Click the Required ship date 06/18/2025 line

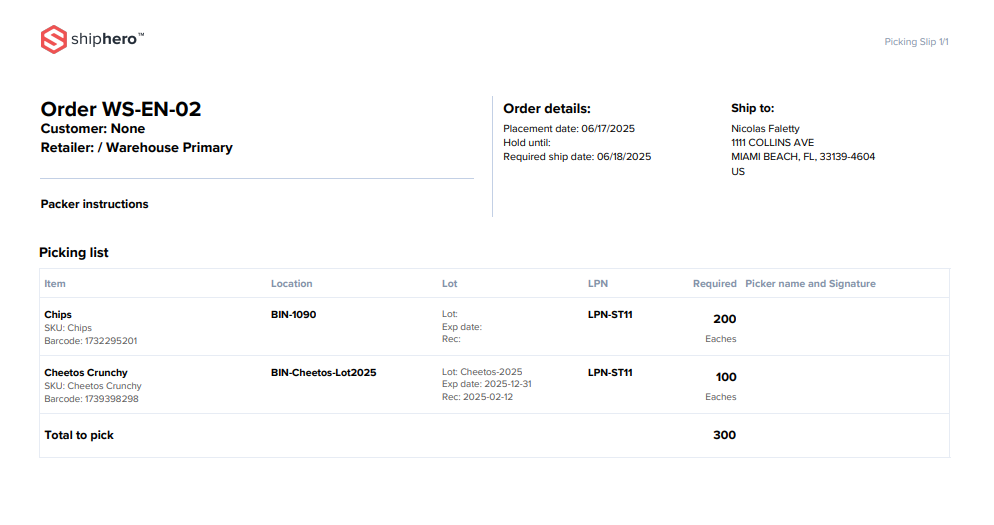point(577,157)
